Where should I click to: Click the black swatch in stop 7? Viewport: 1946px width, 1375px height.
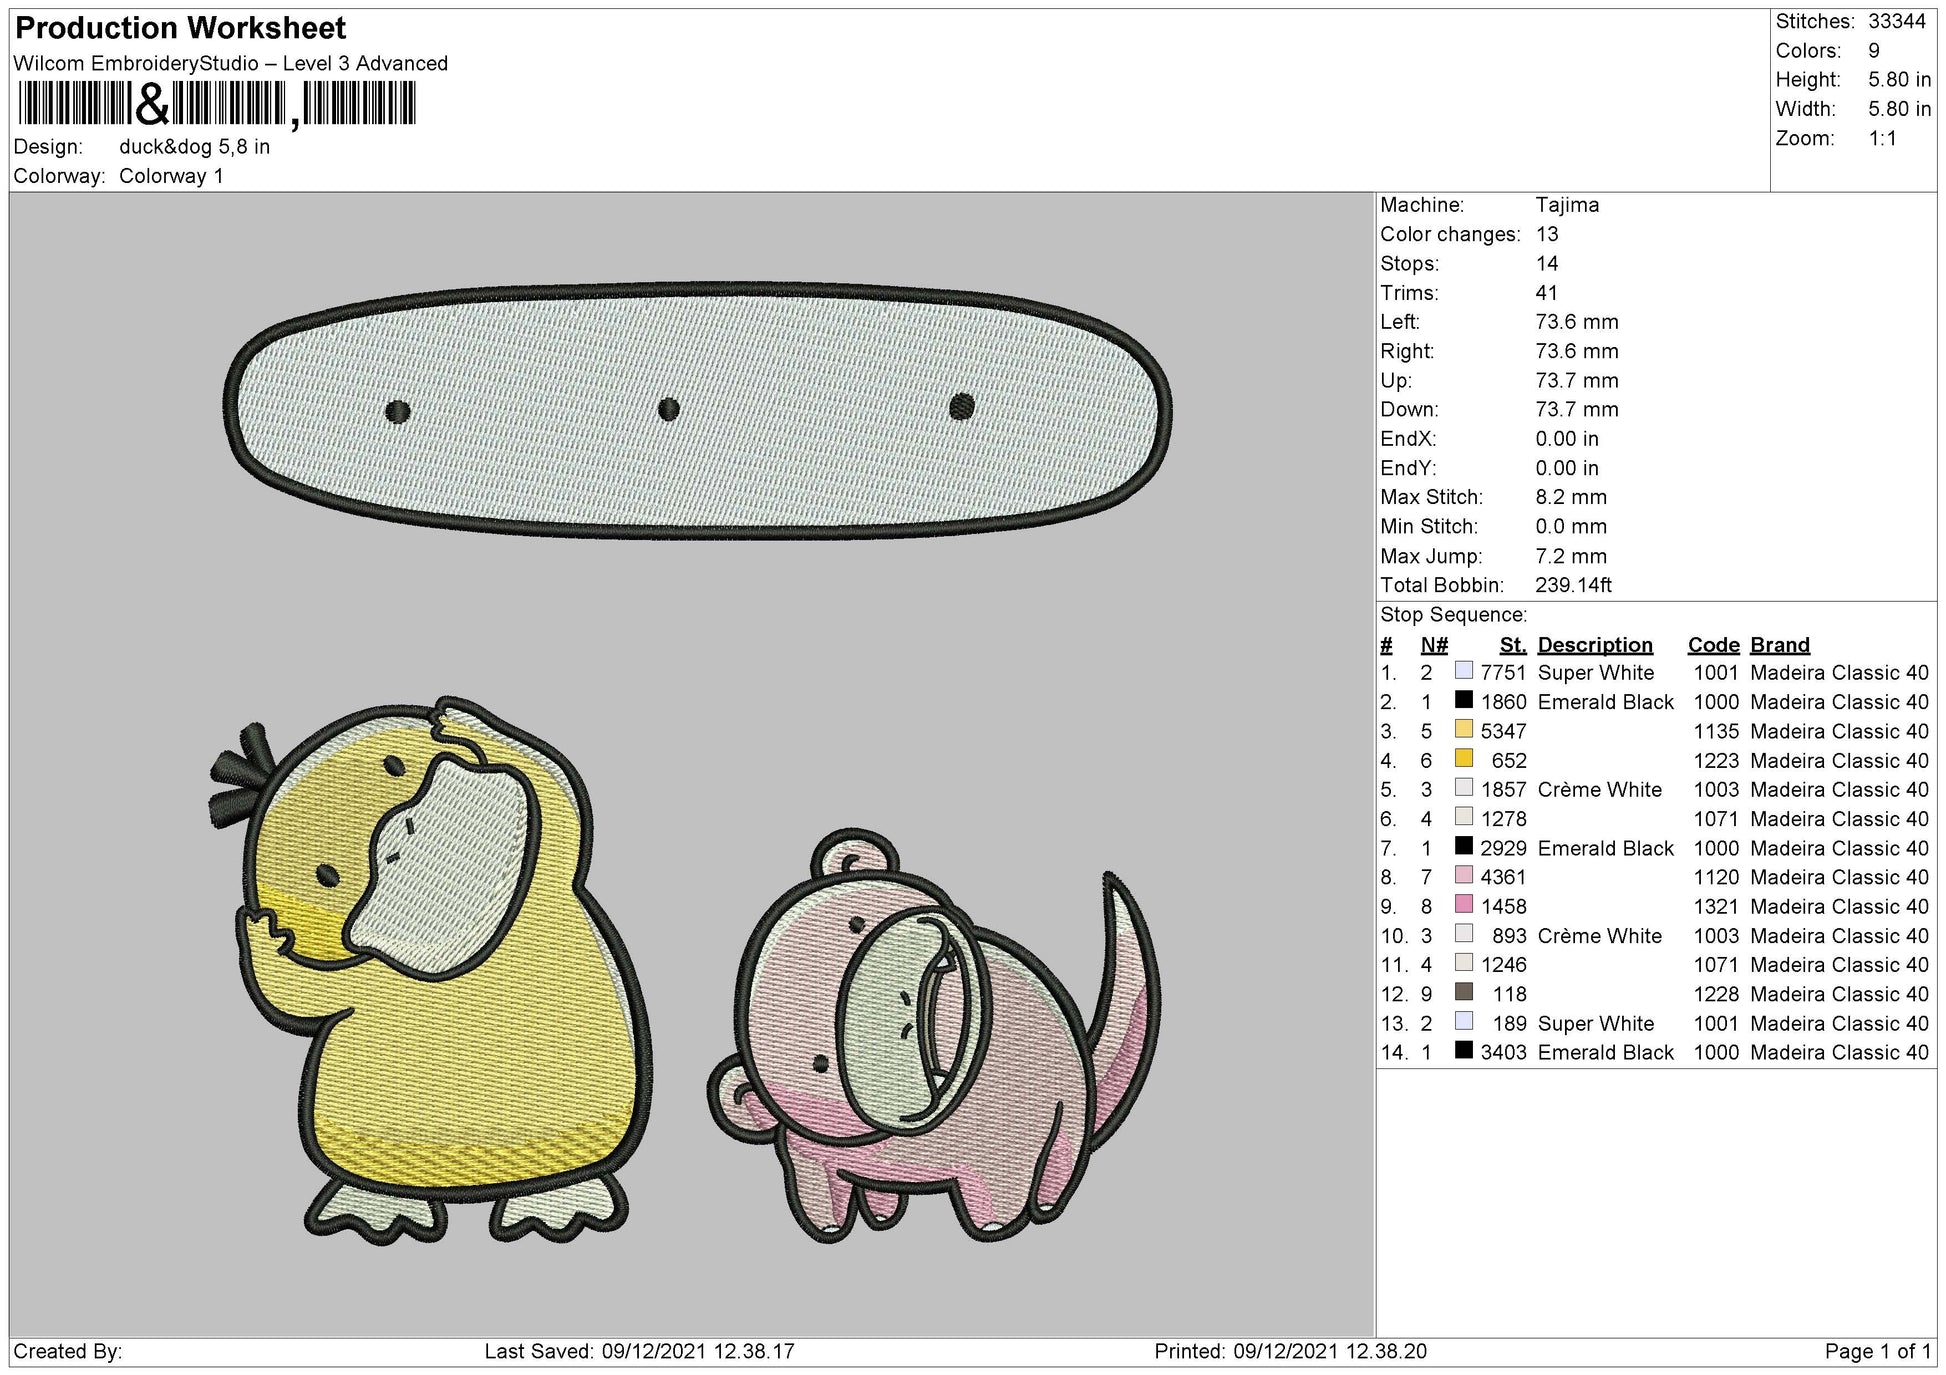(x=1464, y=846)
